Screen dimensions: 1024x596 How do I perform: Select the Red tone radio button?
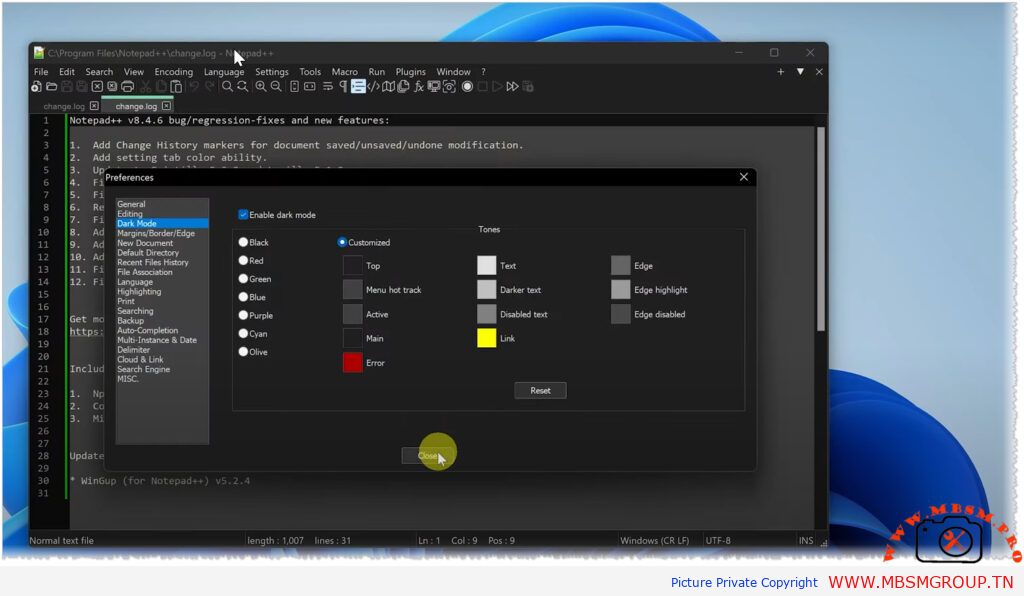pos(243,260)
